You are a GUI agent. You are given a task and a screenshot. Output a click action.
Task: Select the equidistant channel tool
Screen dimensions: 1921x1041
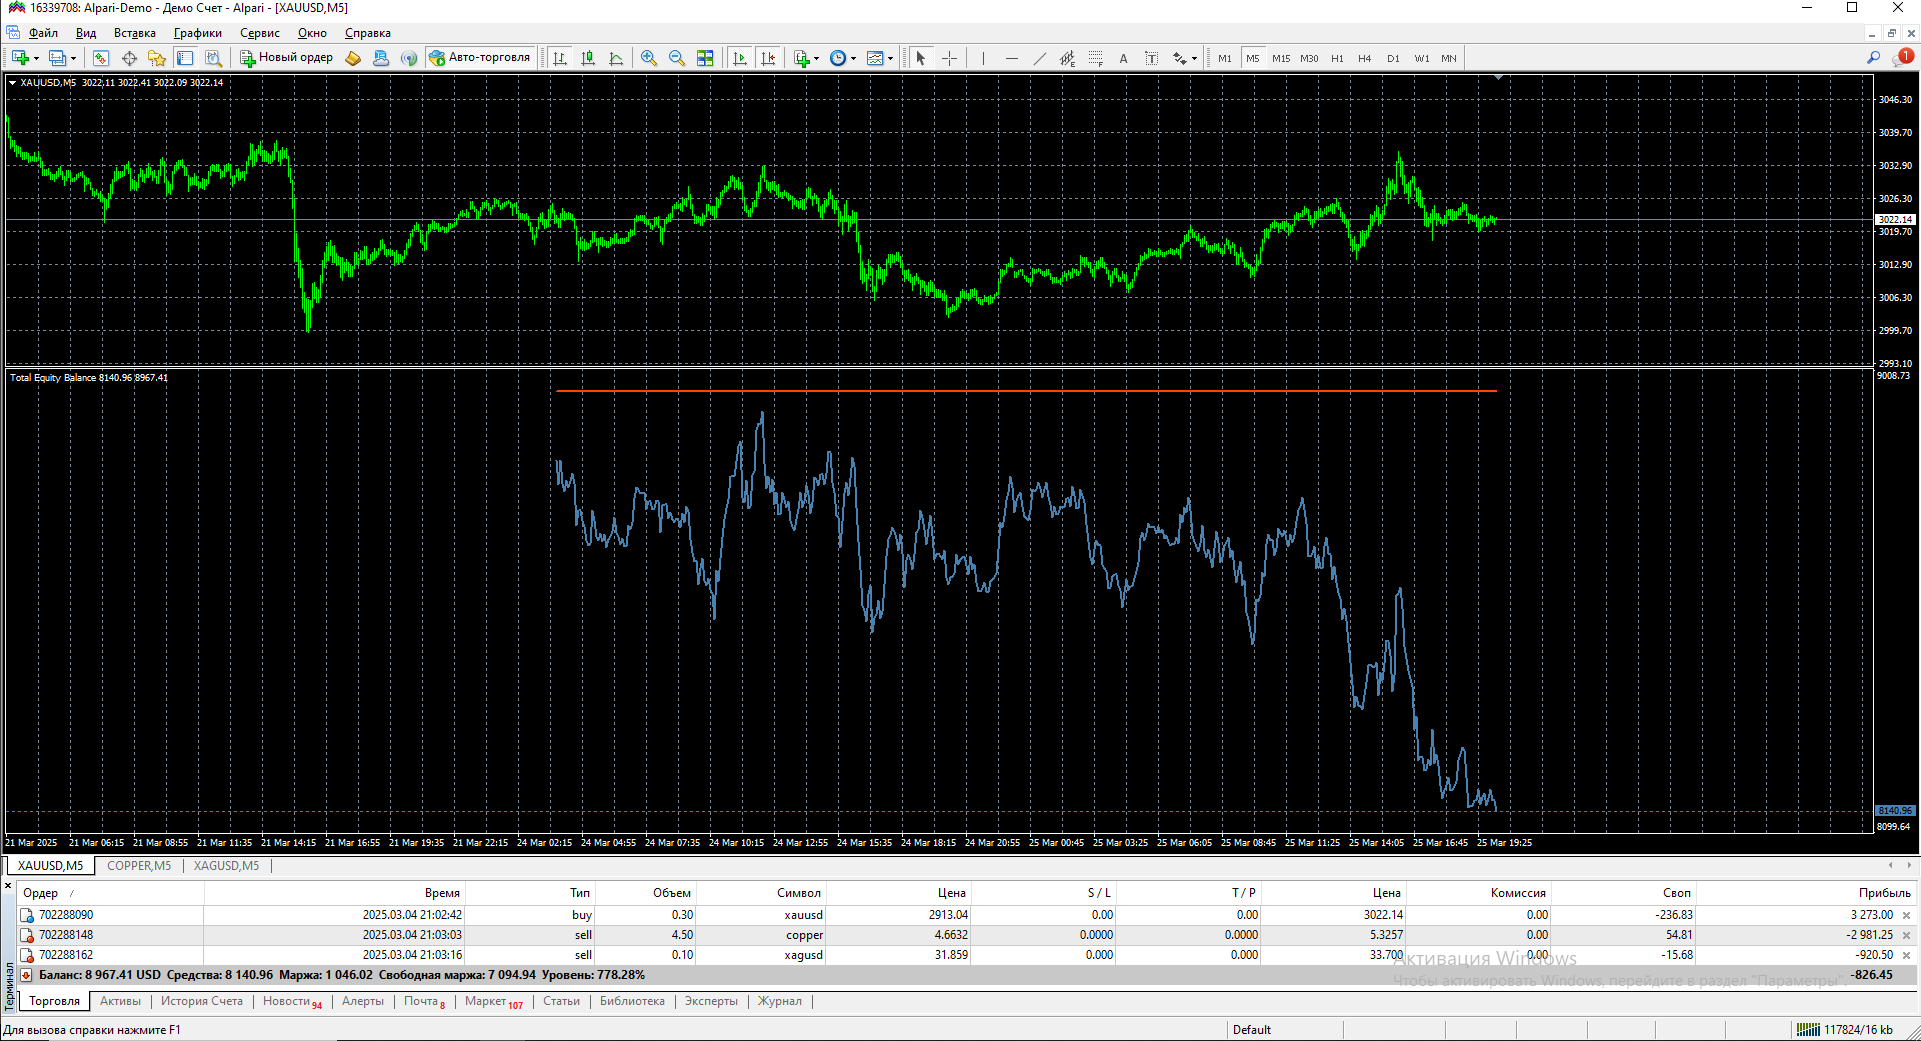click(1067, 58)
